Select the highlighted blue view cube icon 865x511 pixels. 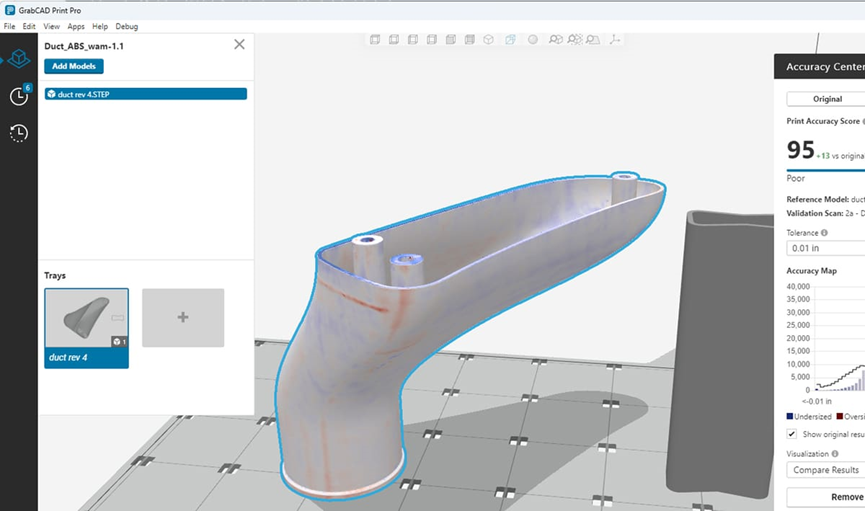510,40
